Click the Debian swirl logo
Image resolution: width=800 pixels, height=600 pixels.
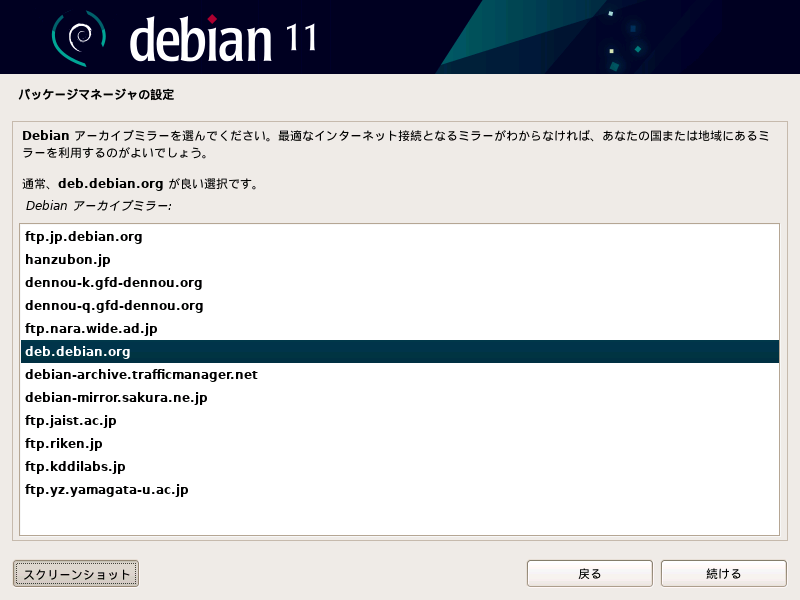(x=79, y=38)
